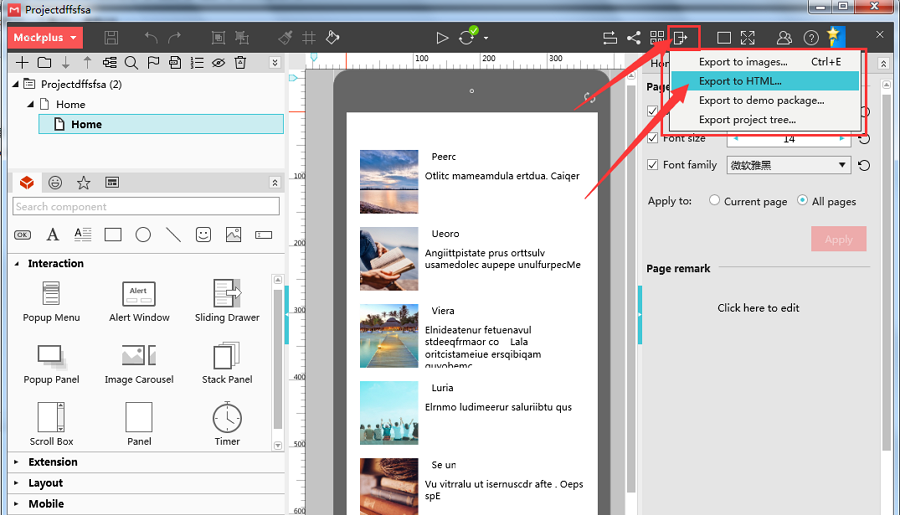The width and height of the screenshot is (900, 515).
Task: Select the Alert Window component
Action: [139, 301]
